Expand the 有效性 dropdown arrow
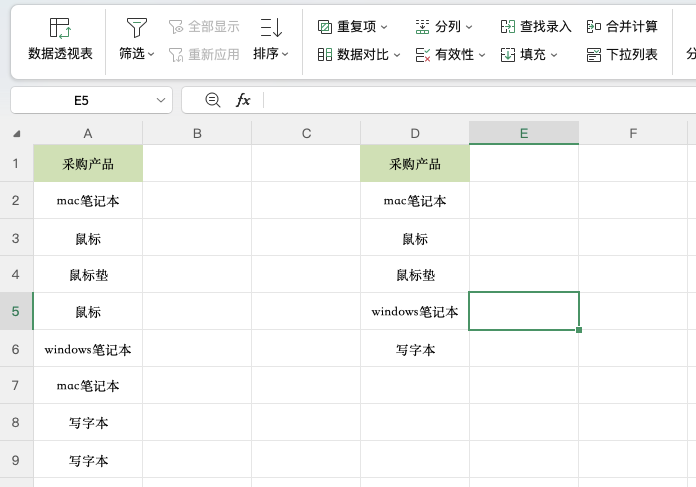 tap(482, 55)
